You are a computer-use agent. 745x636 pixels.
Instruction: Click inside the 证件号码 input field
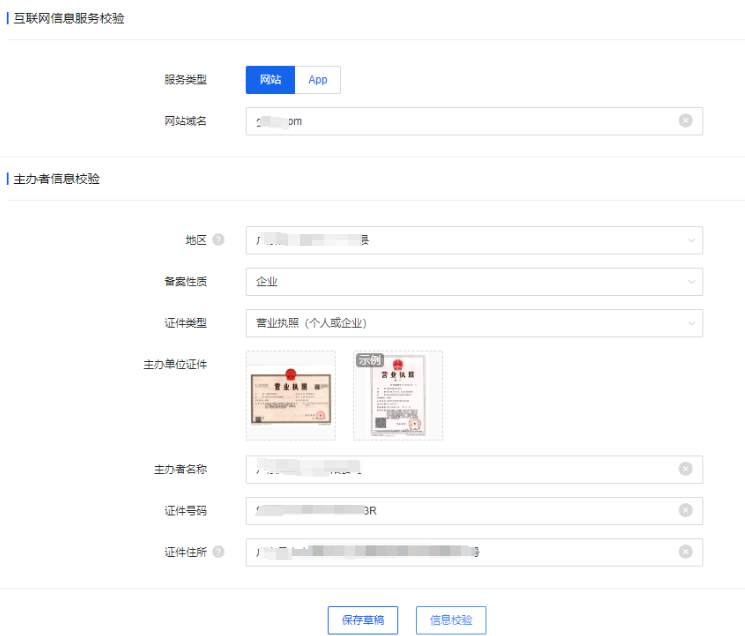460,510
